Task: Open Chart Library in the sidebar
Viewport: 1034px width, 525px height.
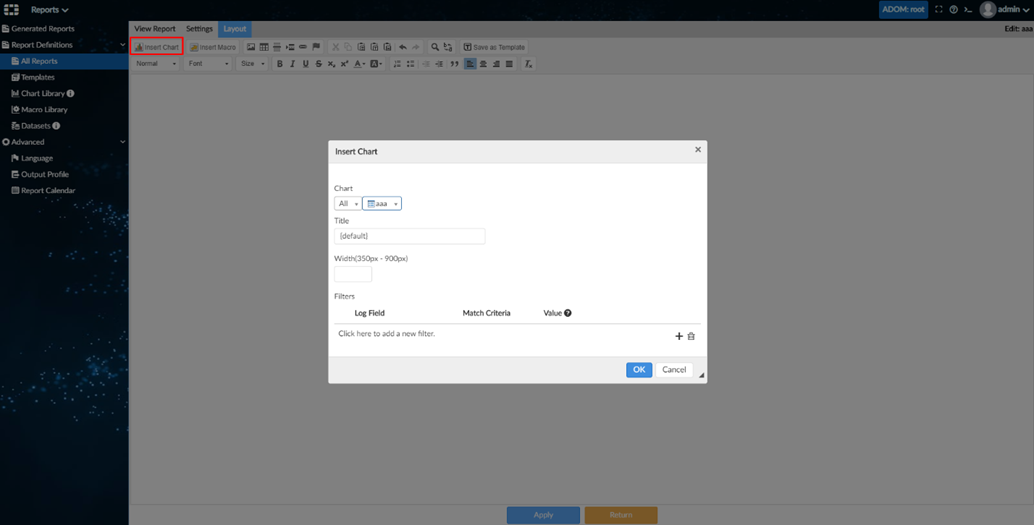Action: pos(43,94)
